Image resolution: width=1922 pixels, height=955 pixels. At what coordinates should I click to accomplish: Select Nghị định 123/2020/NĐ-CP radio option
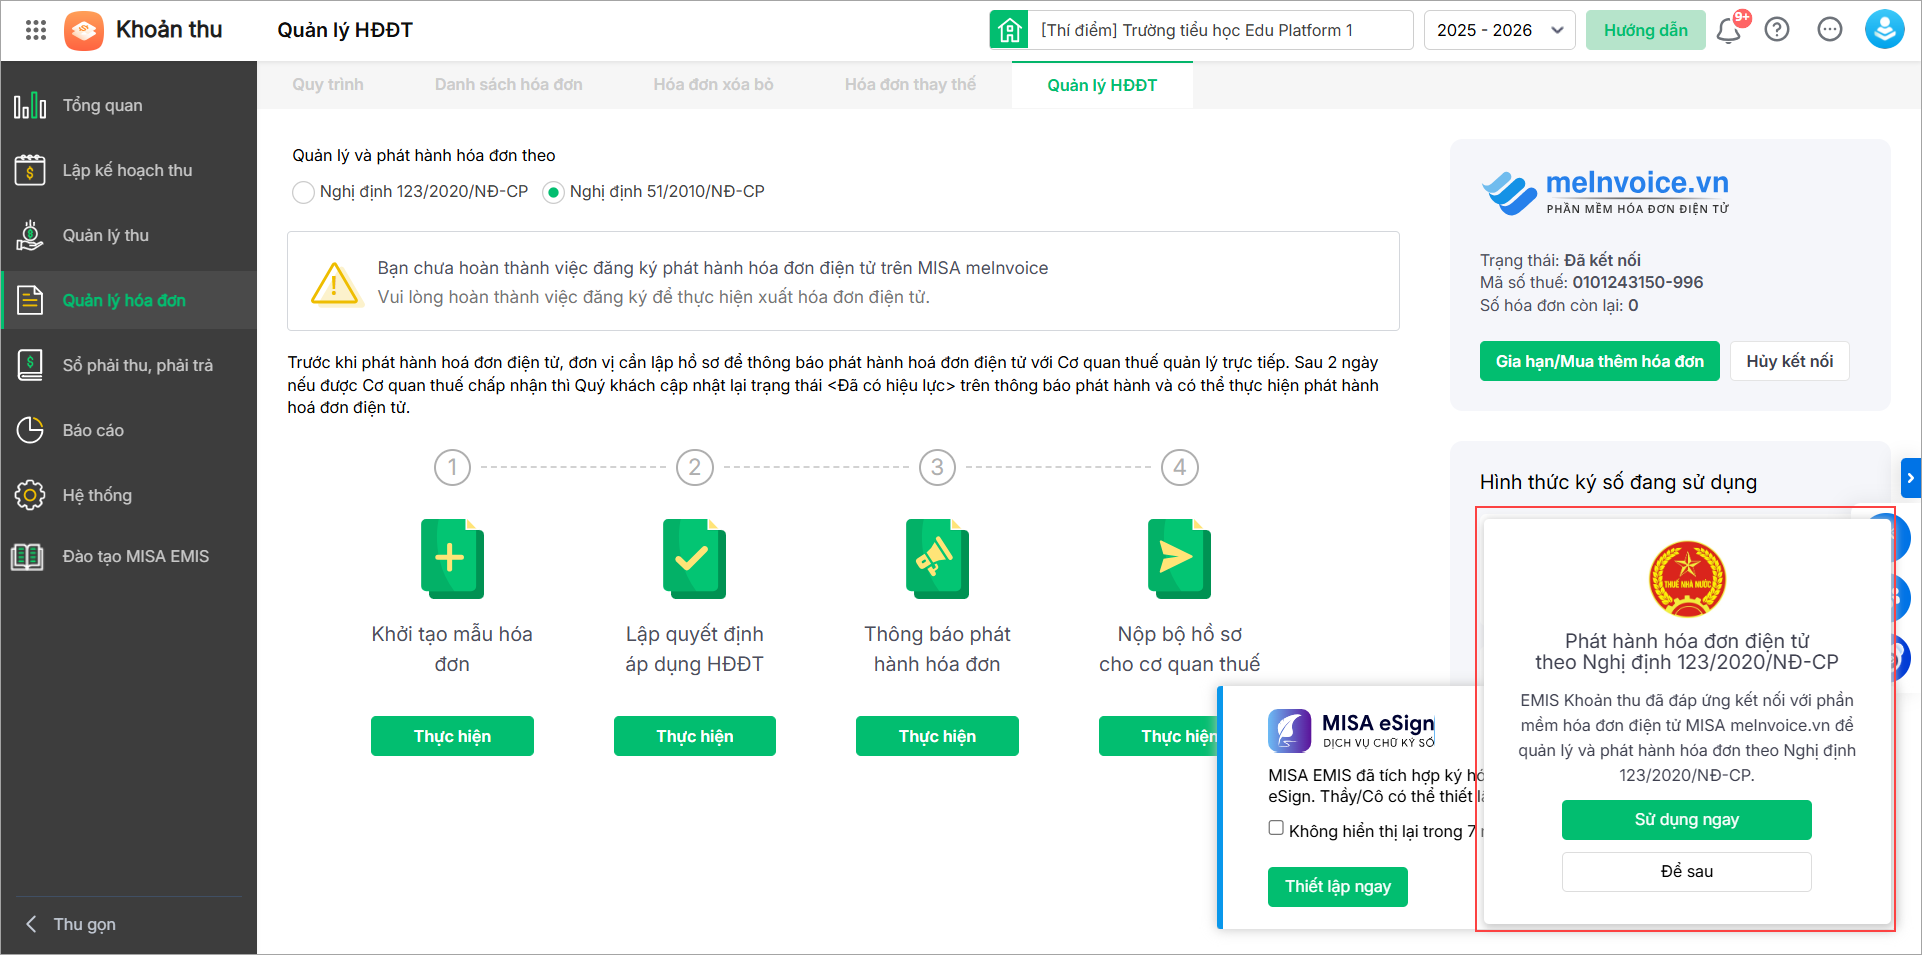click(303, 192)
